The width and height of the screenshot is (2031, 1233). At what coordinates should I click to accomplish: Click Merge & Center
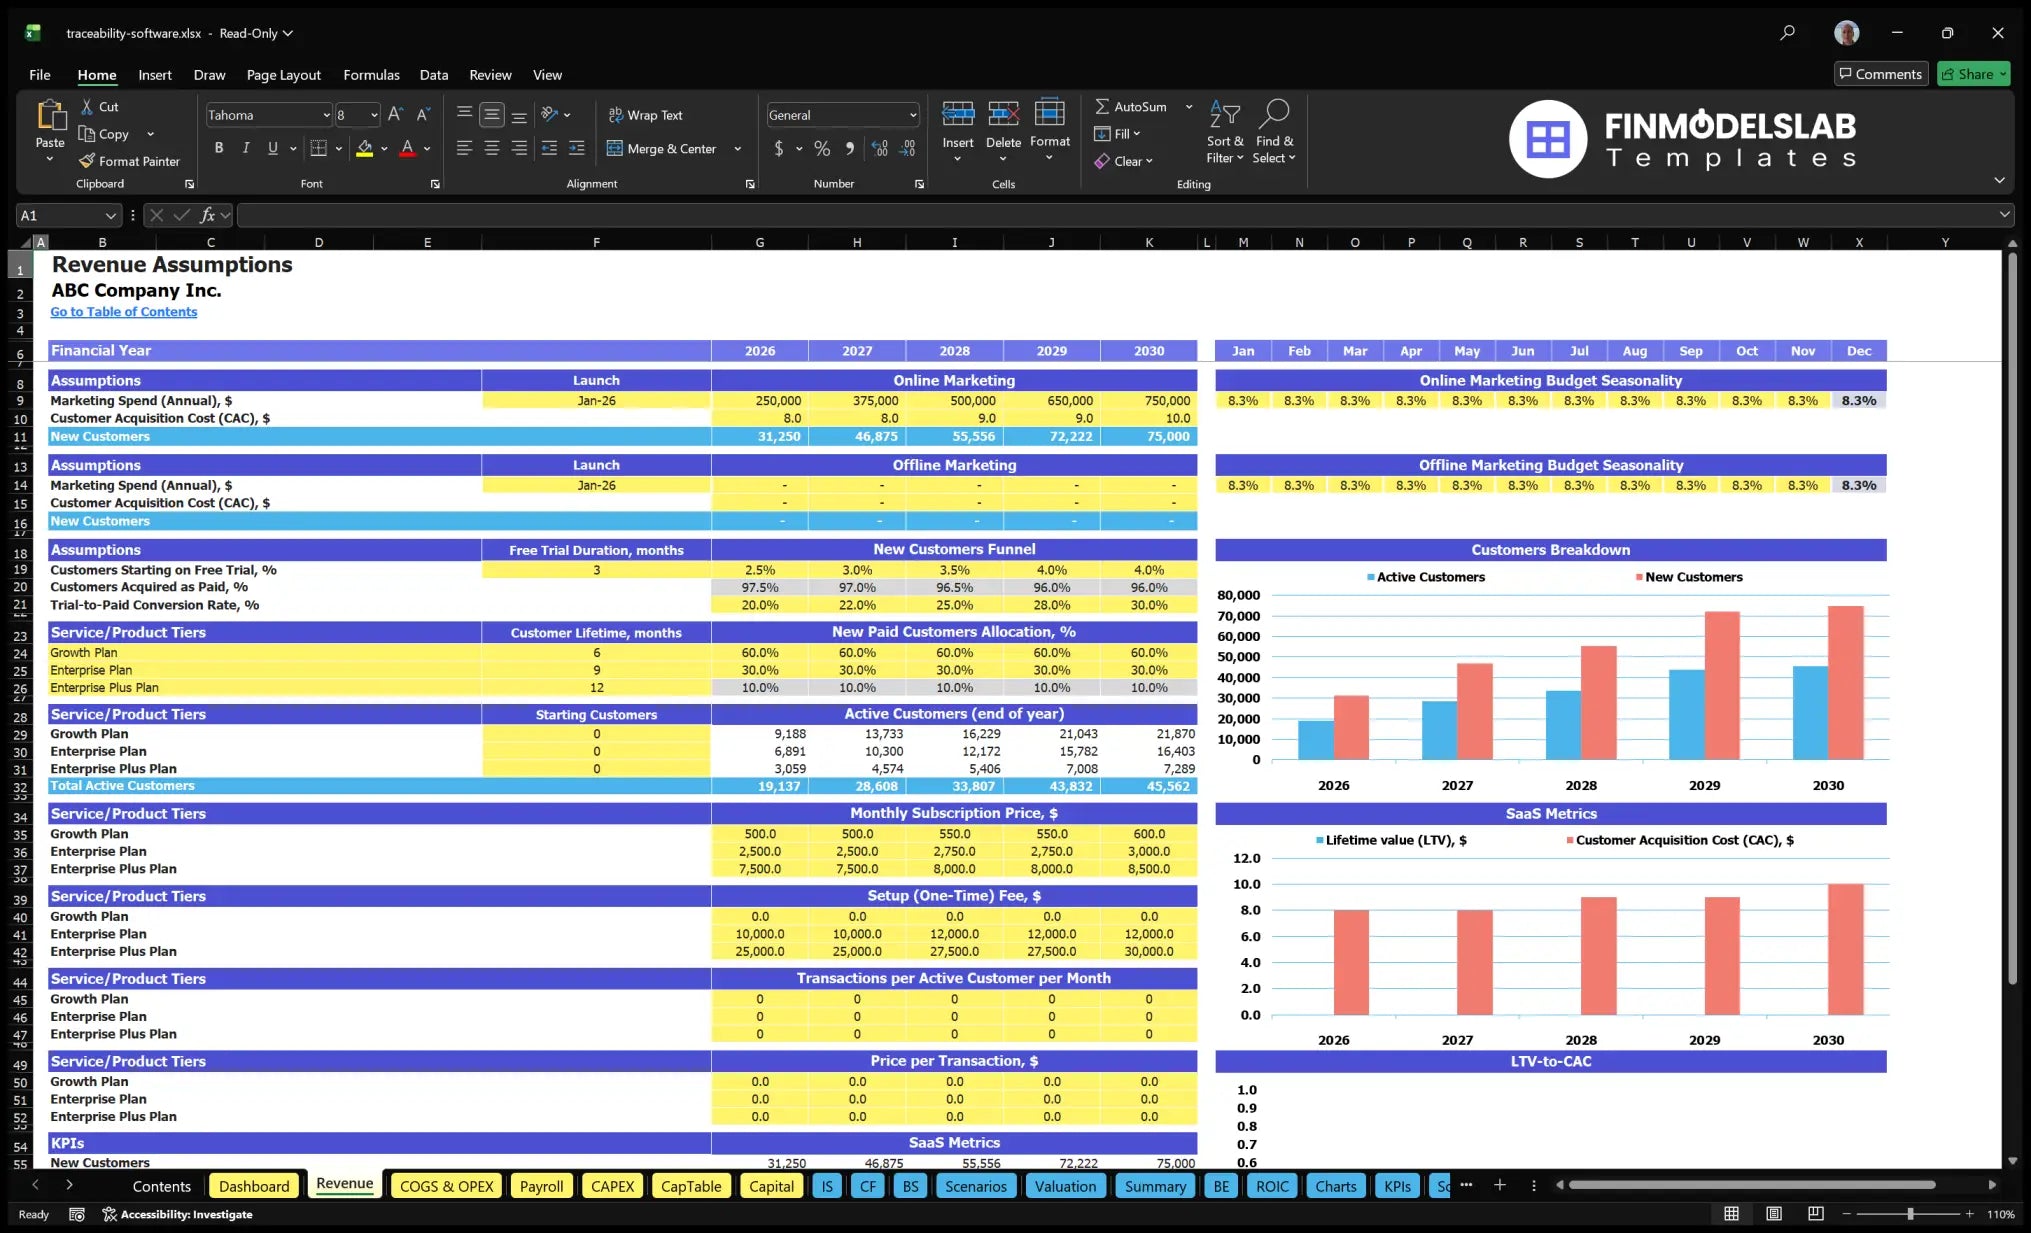click(x=661, y=148)
